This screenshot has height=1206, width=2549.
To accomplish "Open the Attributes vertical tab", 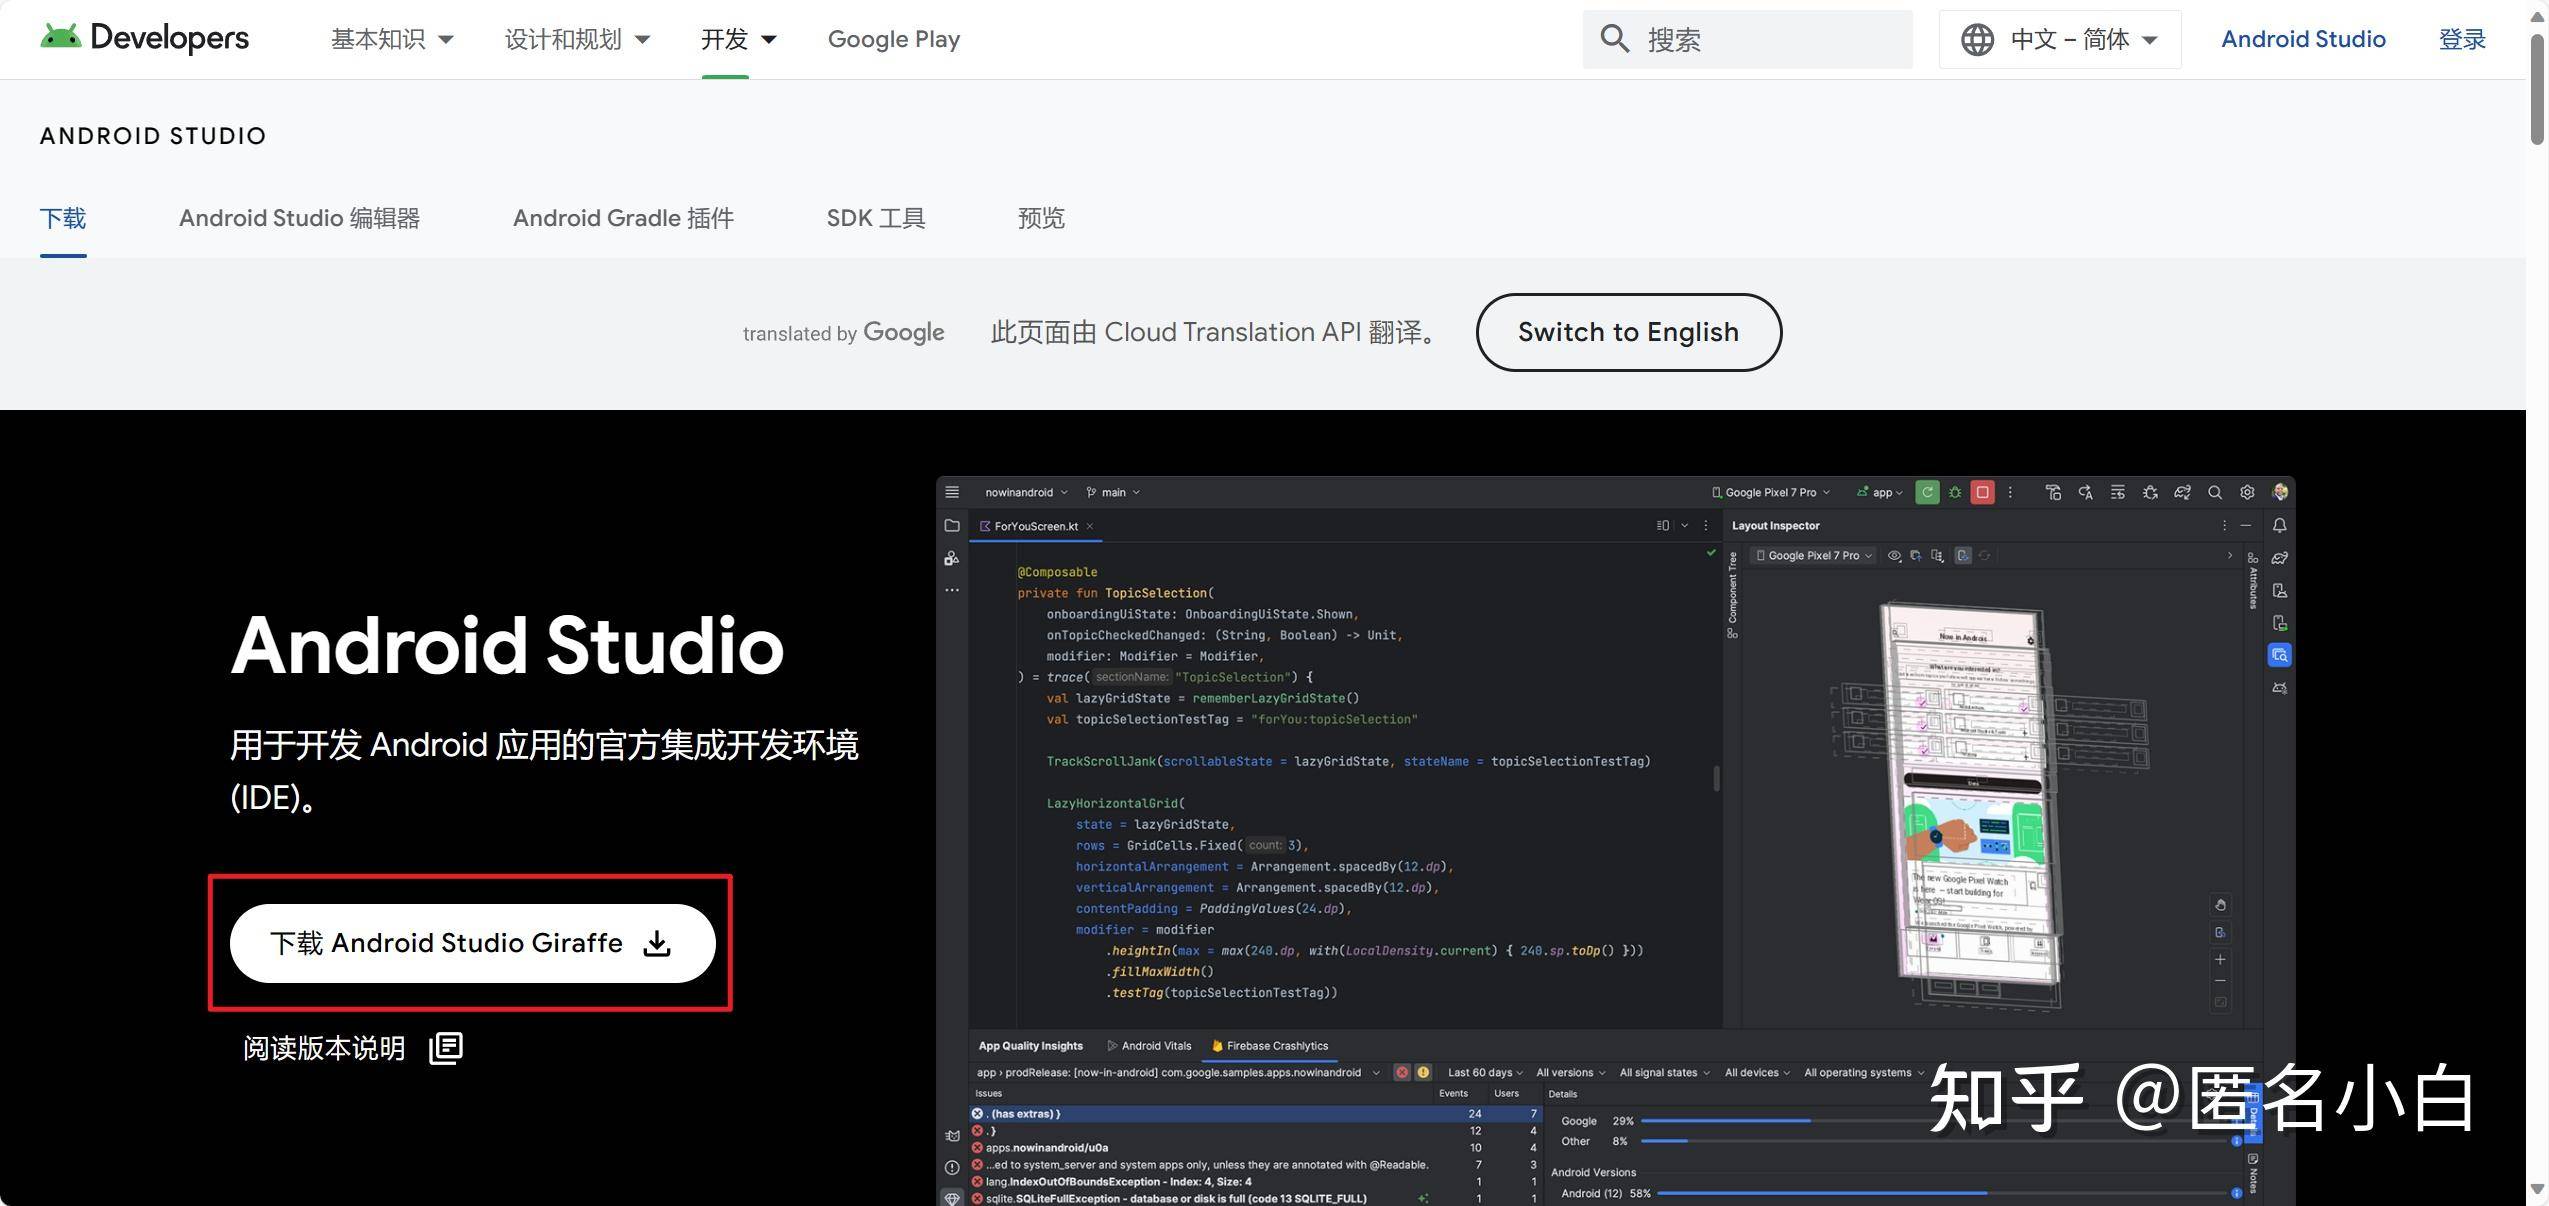I will pos(2253,580).
